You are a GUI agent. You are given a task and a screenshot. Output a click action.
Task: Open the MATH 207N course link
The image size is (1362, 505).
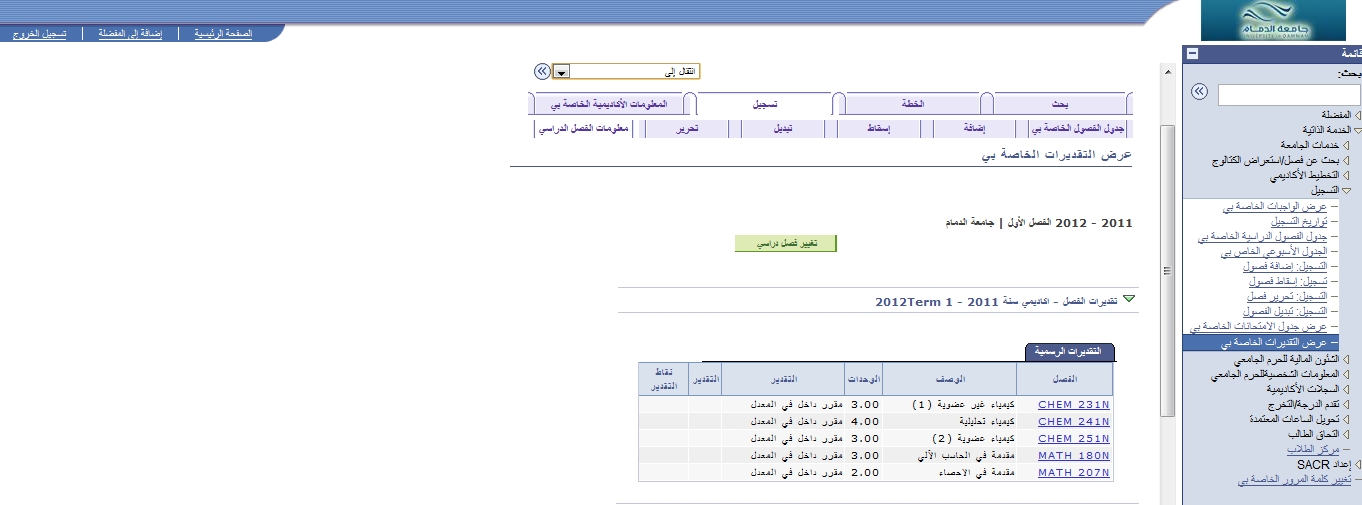(x=1074, y=472)
